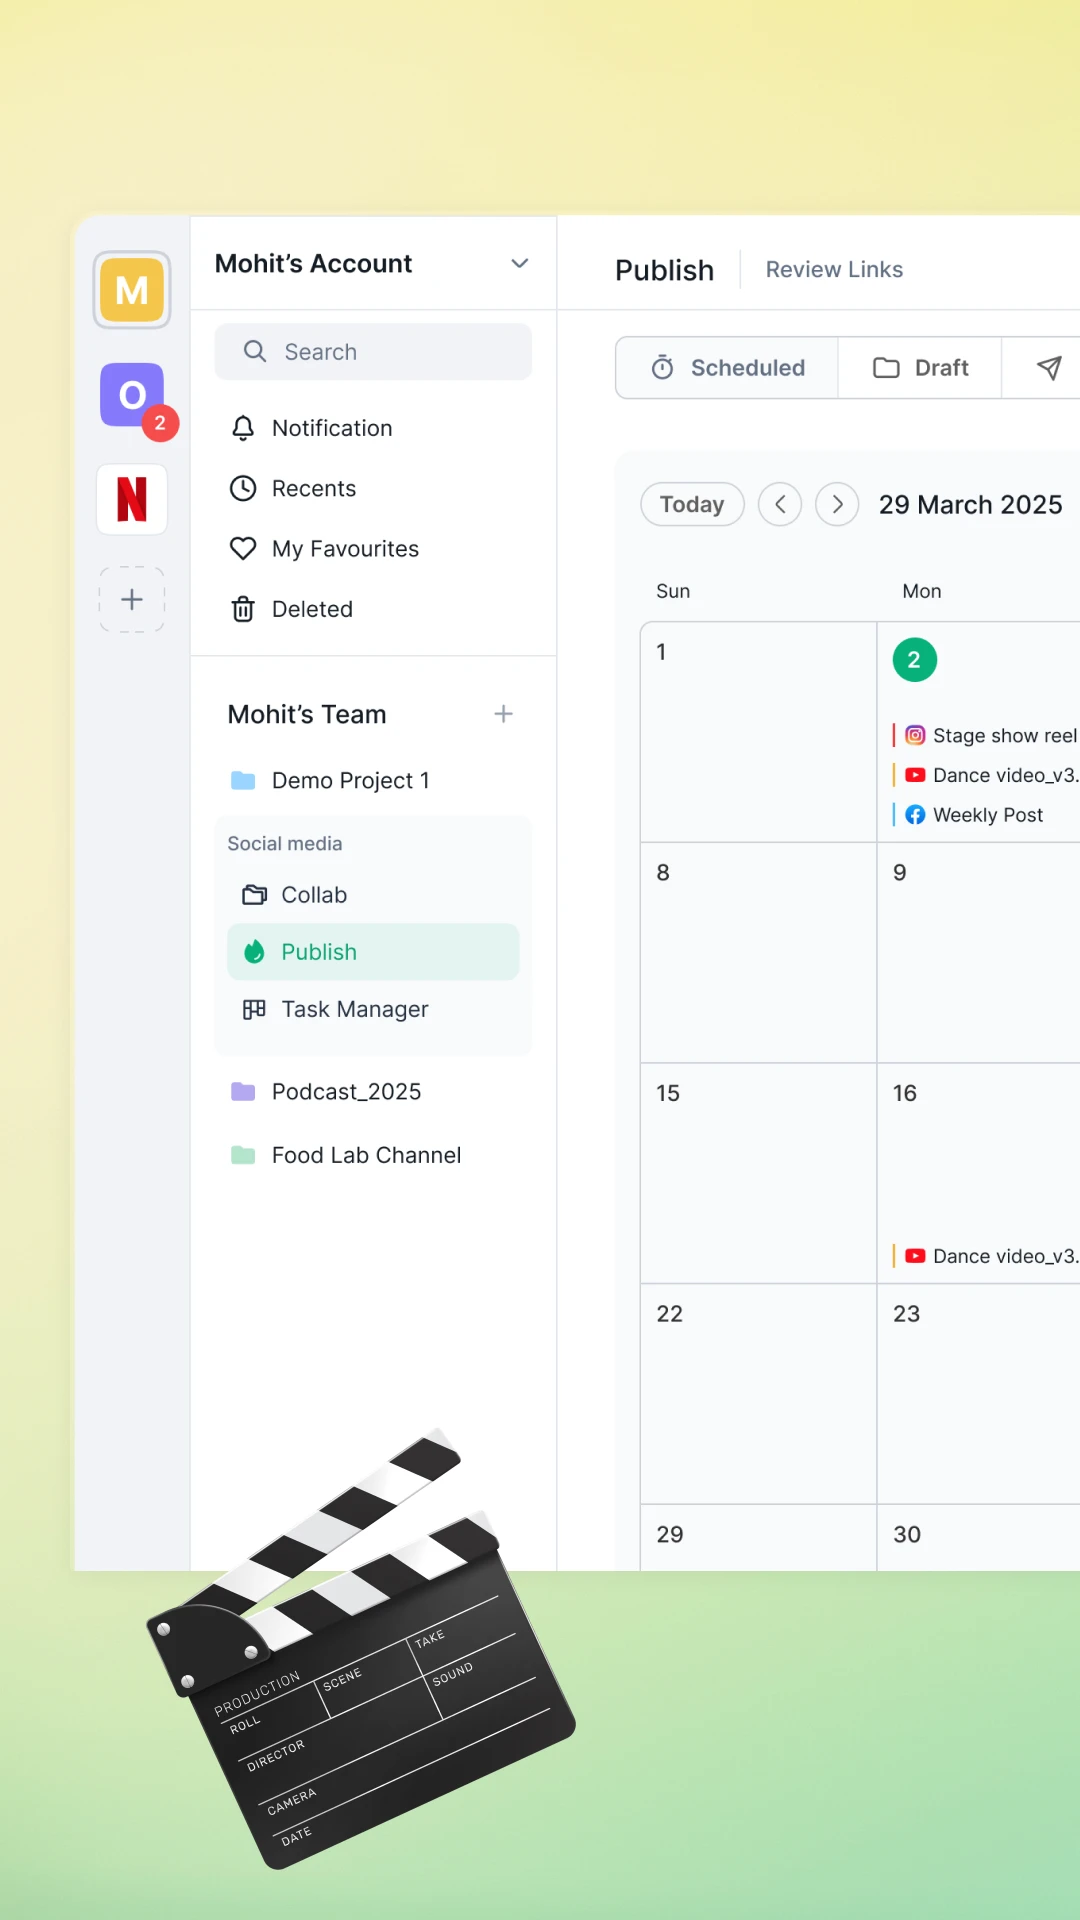This screenshot has height=1920, width=1080.
Task: Jump to Today in calendar
Action: (692, 504)
